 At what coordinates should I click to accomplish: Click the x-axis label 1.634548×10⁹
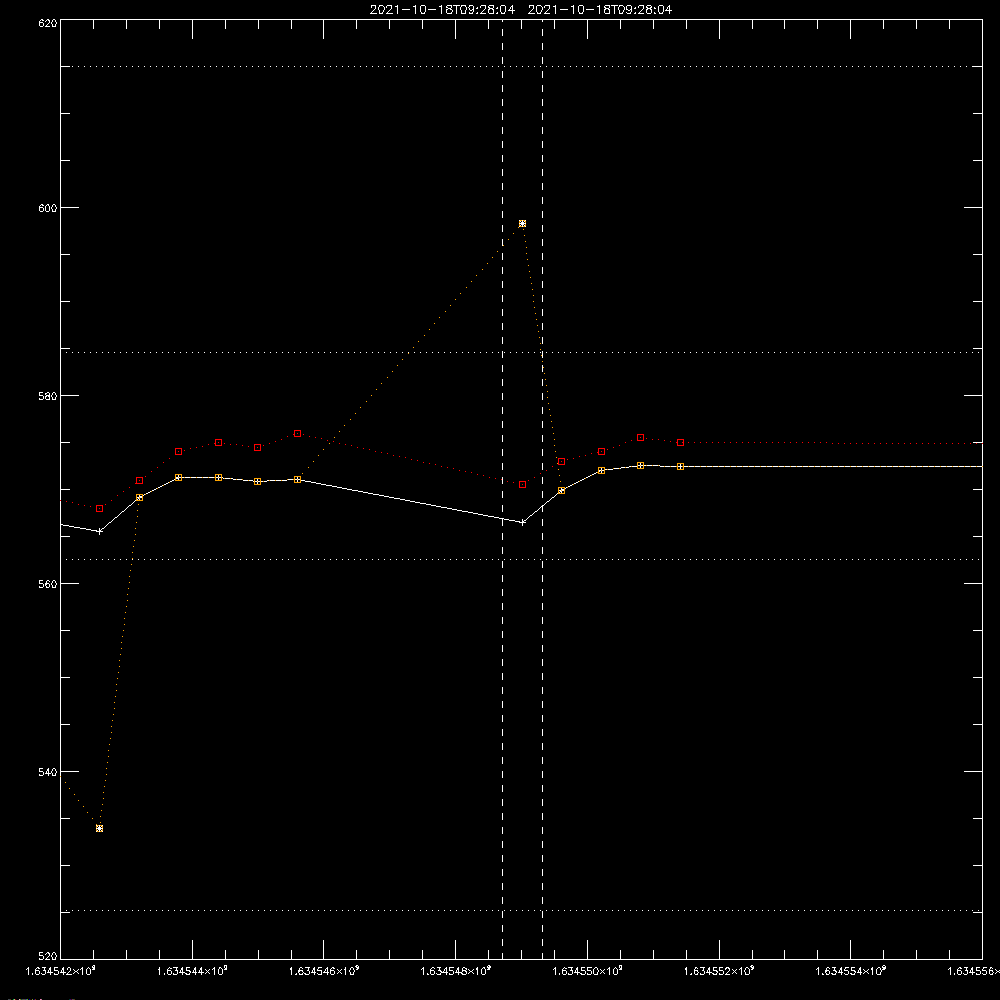457,971
